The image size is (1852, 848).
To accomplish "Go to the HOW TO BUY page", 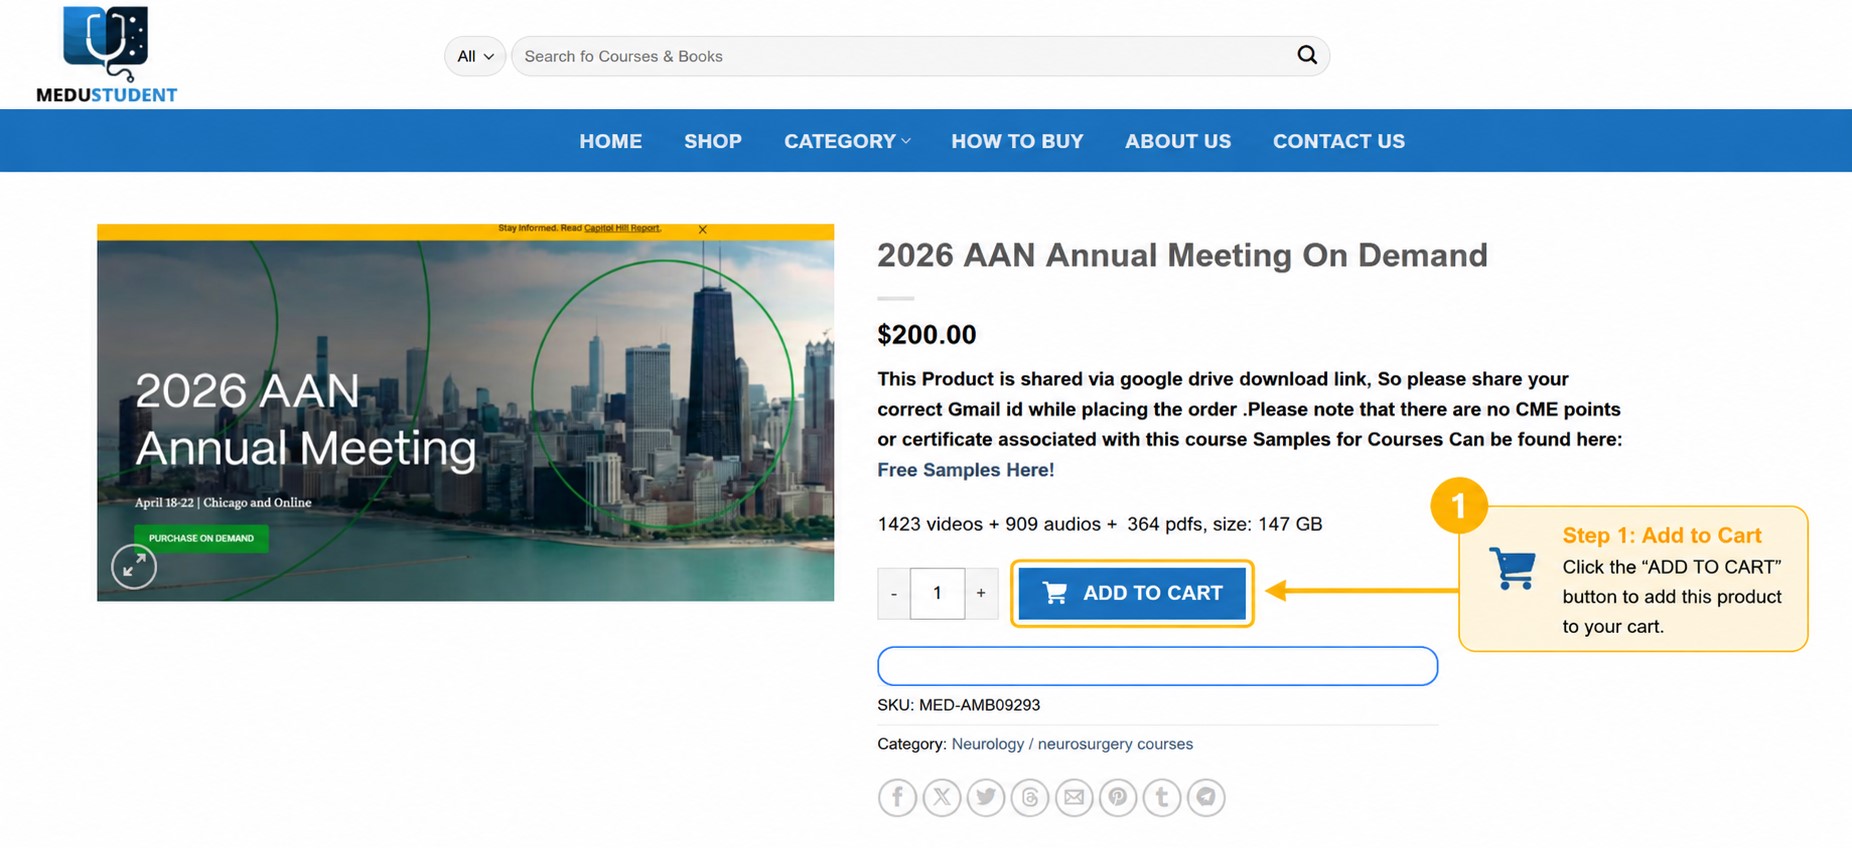I will point(1017,141).
